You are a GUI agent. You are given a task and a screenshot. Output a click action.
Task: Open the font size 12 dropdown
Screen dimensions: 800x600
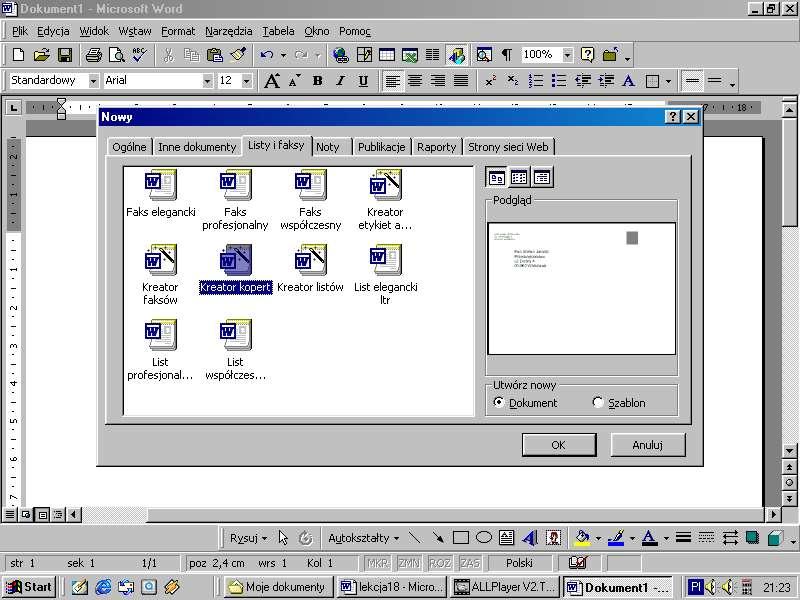point(247,81)
